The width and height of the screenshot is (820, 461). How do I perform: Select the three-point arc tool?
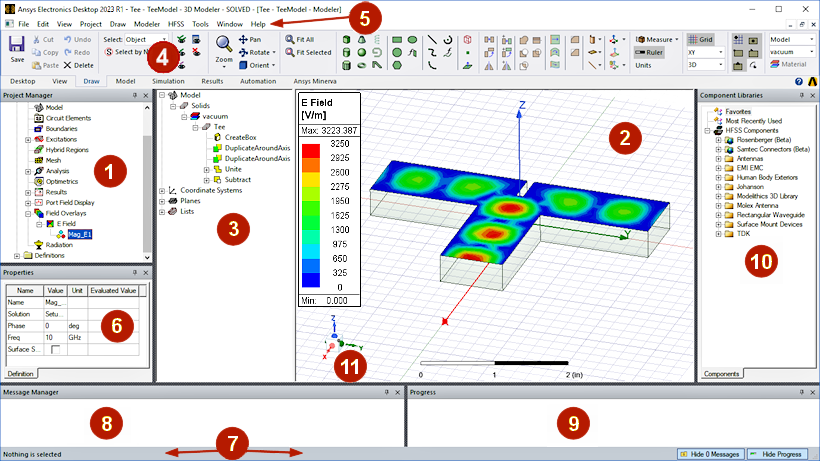(432, 65)
